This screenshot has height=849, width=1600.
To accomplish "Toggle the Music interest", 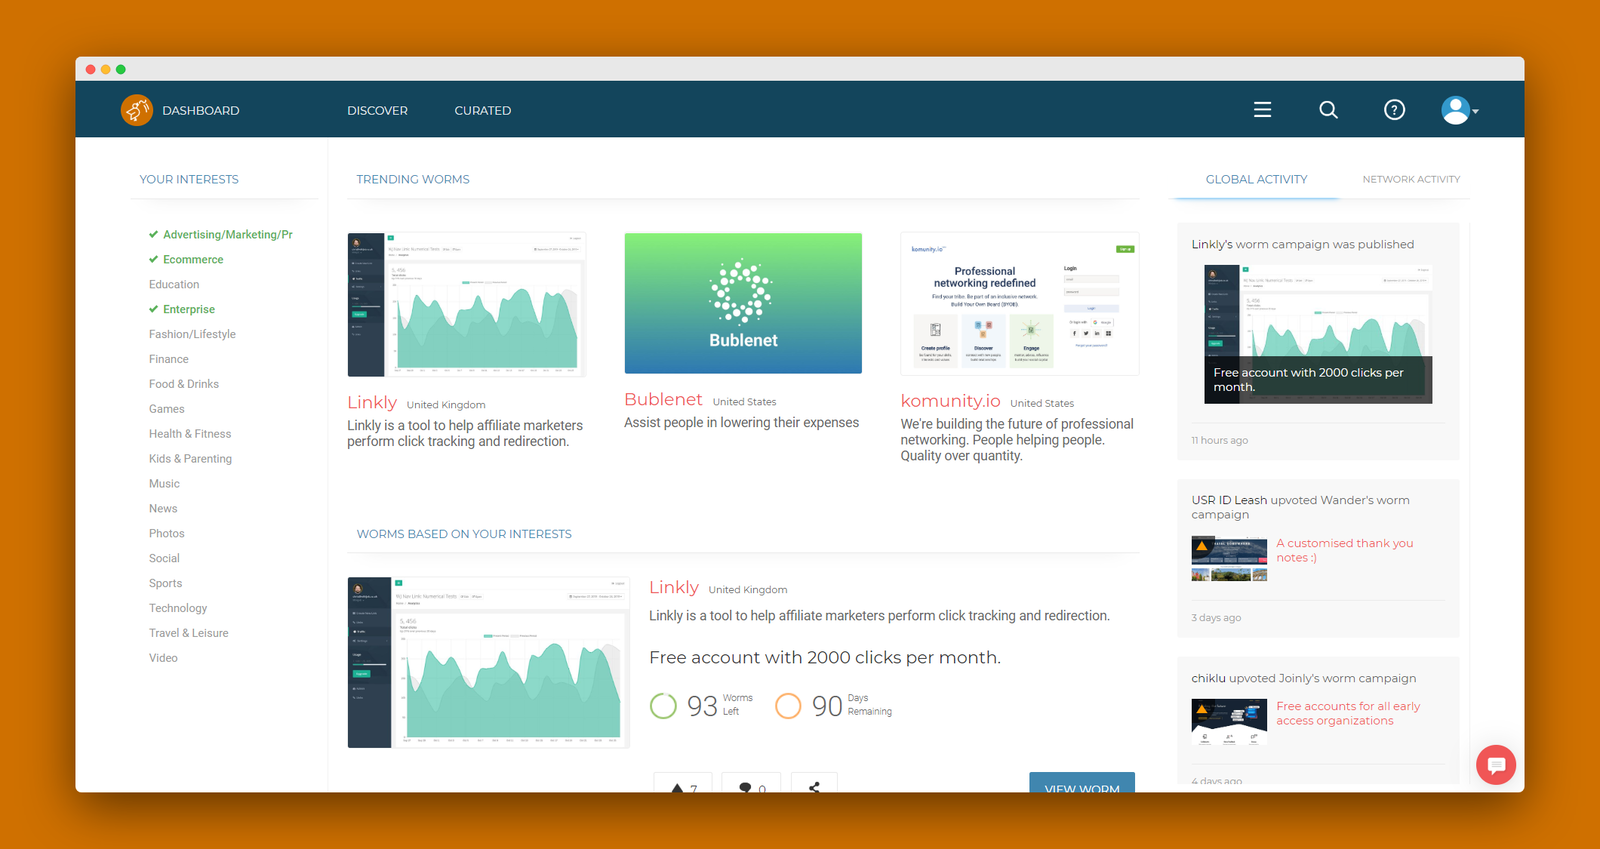I will click(x=165, y=485).
